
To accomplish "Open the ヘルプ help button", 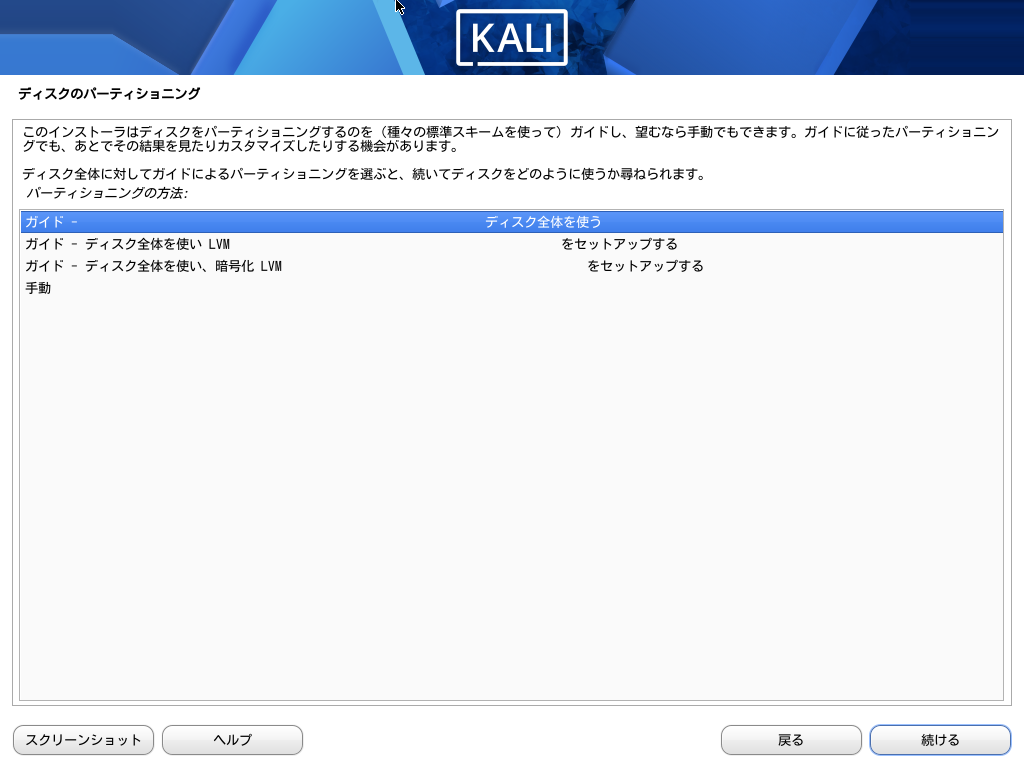I will 232,740.
